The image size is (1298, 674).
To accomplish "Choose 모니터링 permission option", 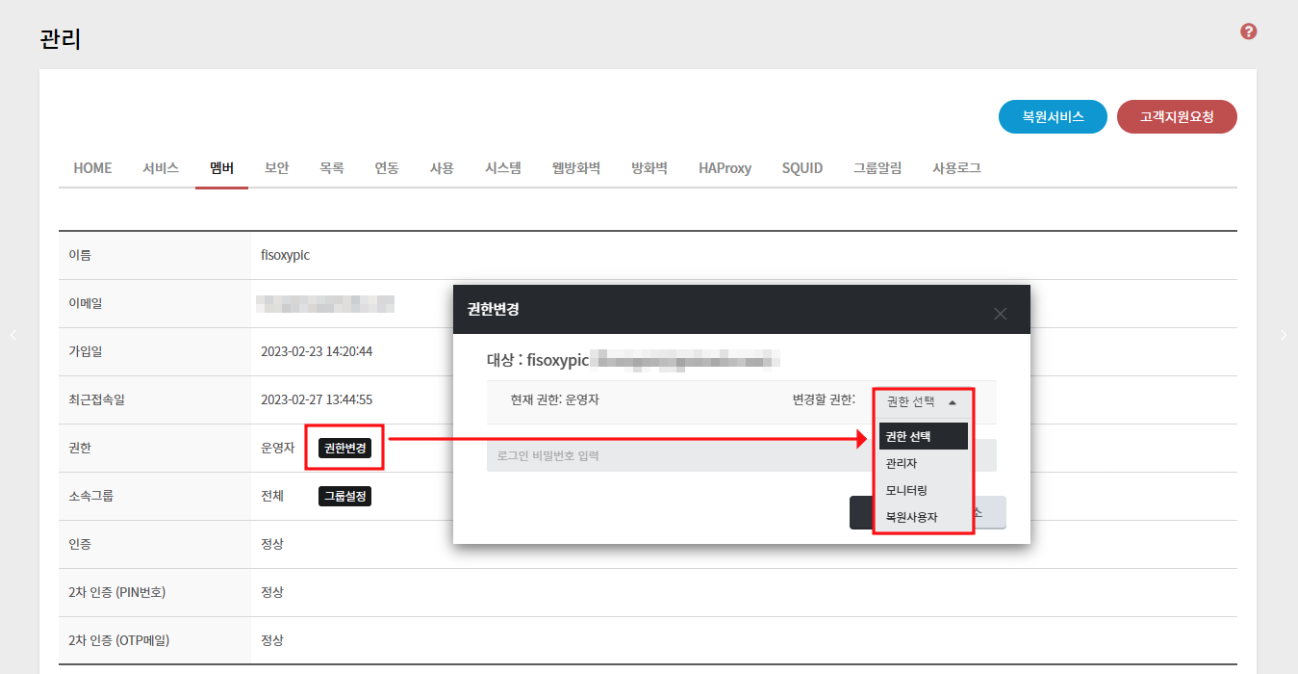I will click(x=906, y=491).
